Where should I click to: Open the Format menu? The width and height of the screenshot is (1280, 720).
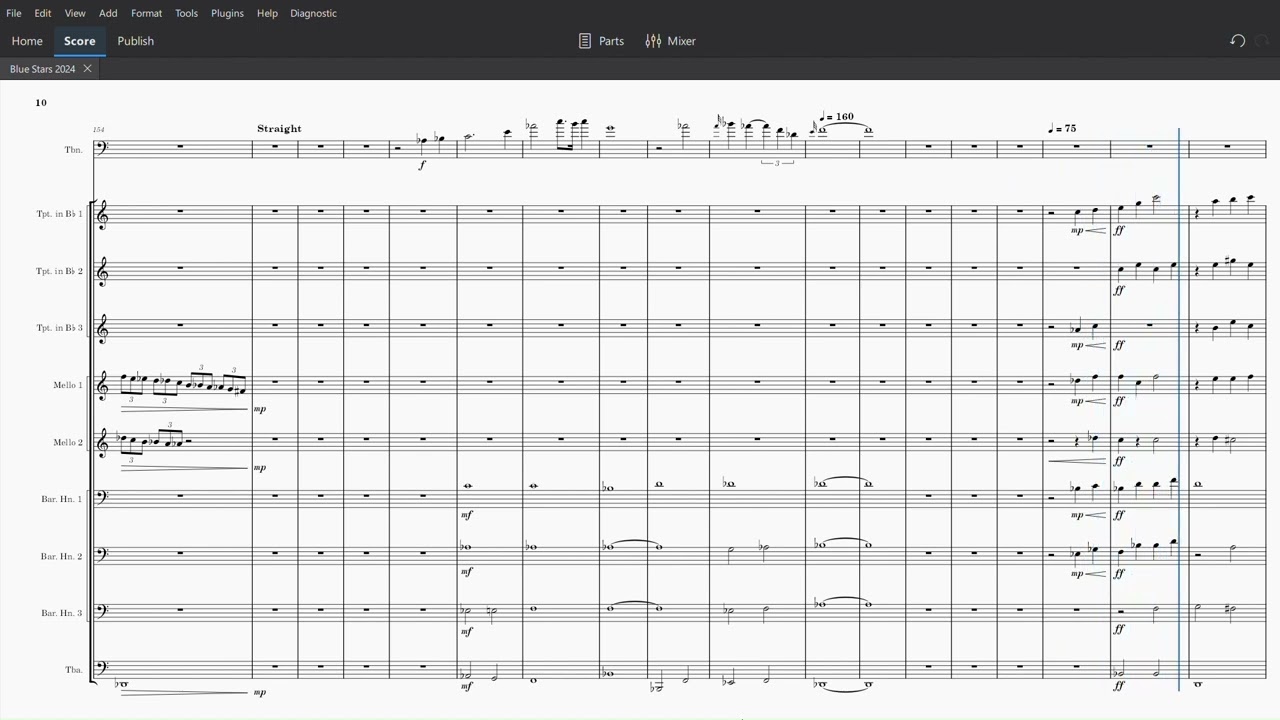coord(146,13)
